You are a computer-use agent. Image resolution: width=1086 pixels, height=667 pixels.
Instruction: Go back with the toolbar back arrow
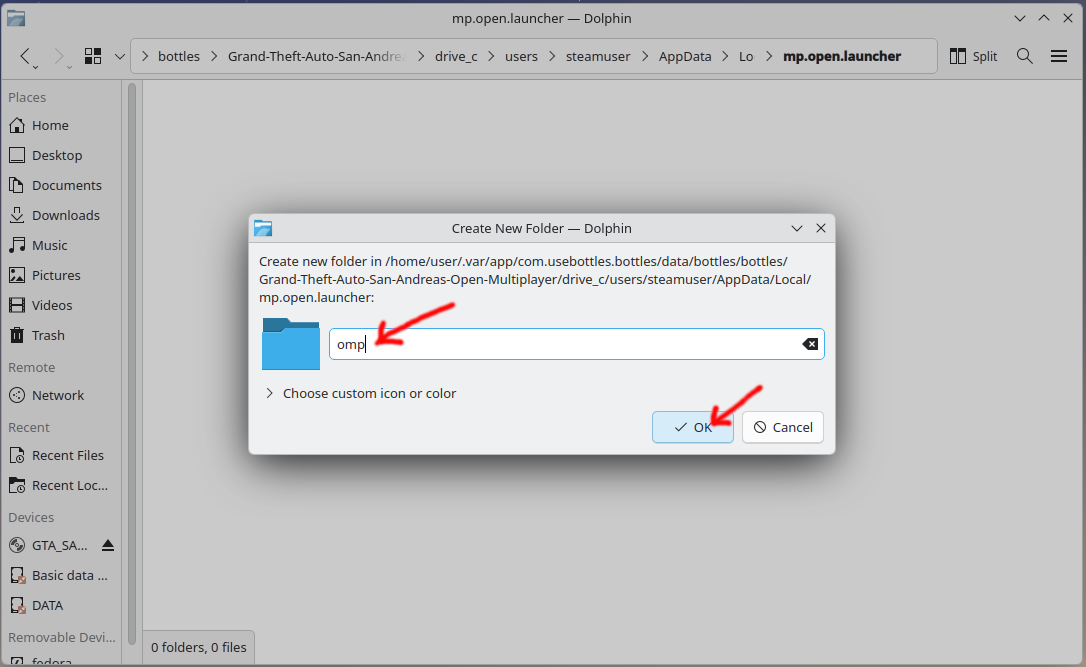(x=26, y=56)
